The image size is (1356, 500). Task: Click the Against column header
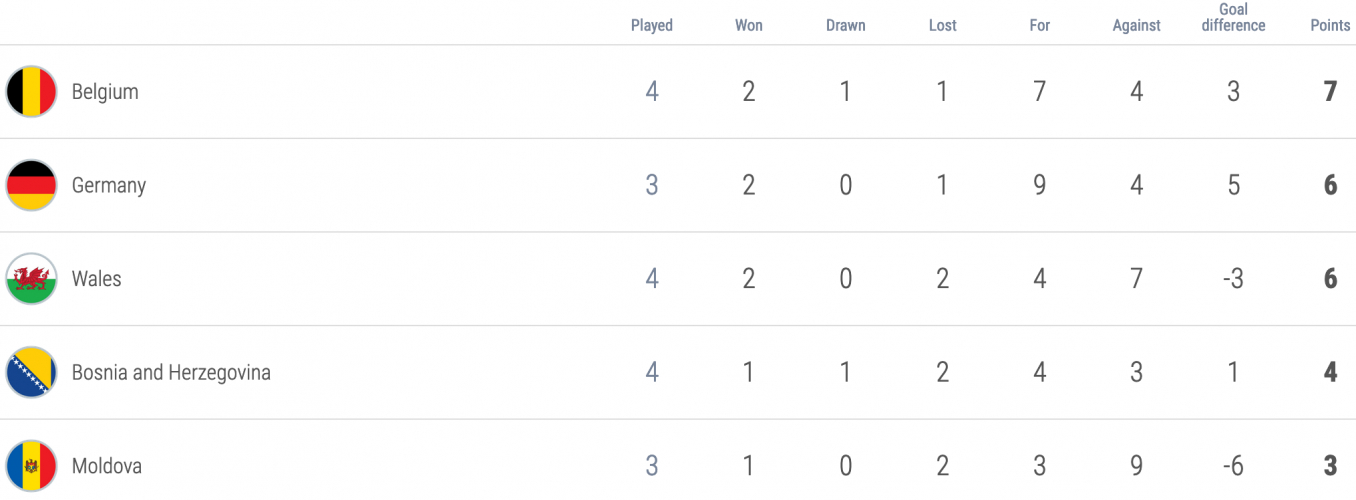coord(1137,26)
